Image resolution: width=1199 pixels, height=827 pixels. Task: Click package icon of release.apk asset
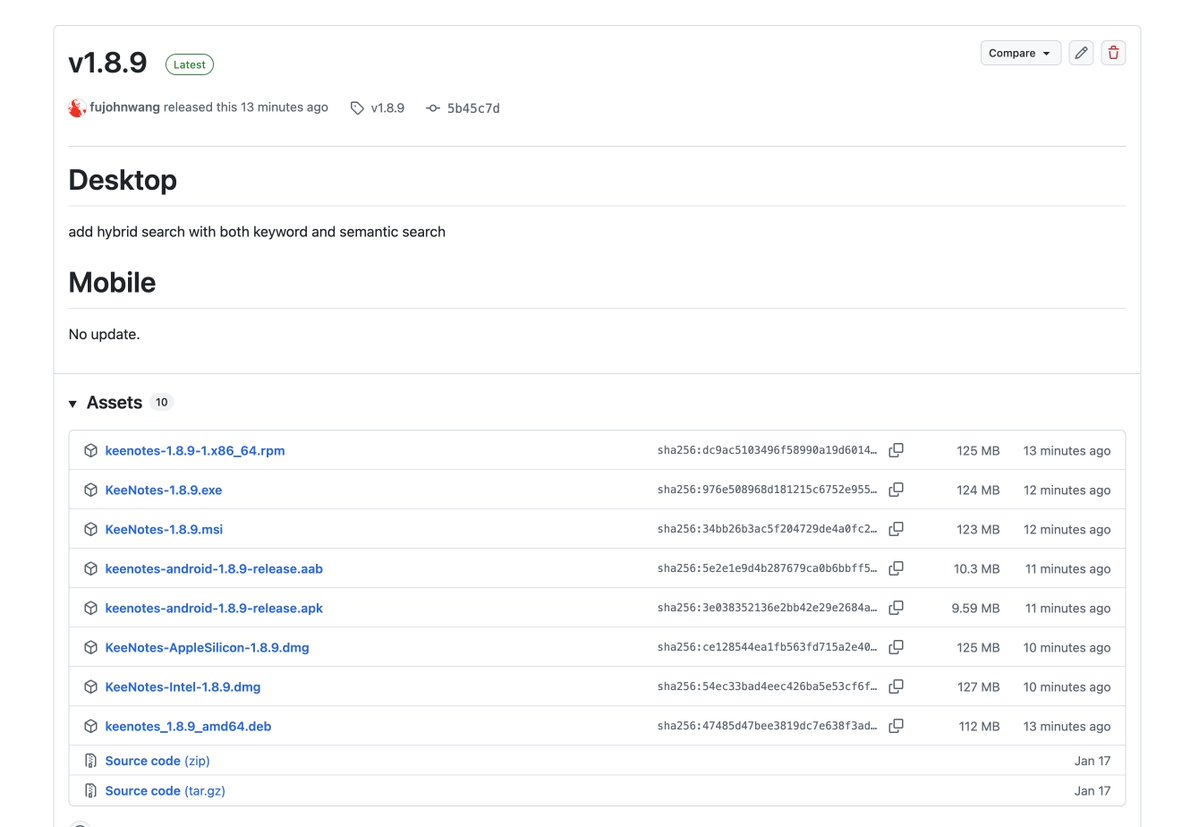click(91, 608)
